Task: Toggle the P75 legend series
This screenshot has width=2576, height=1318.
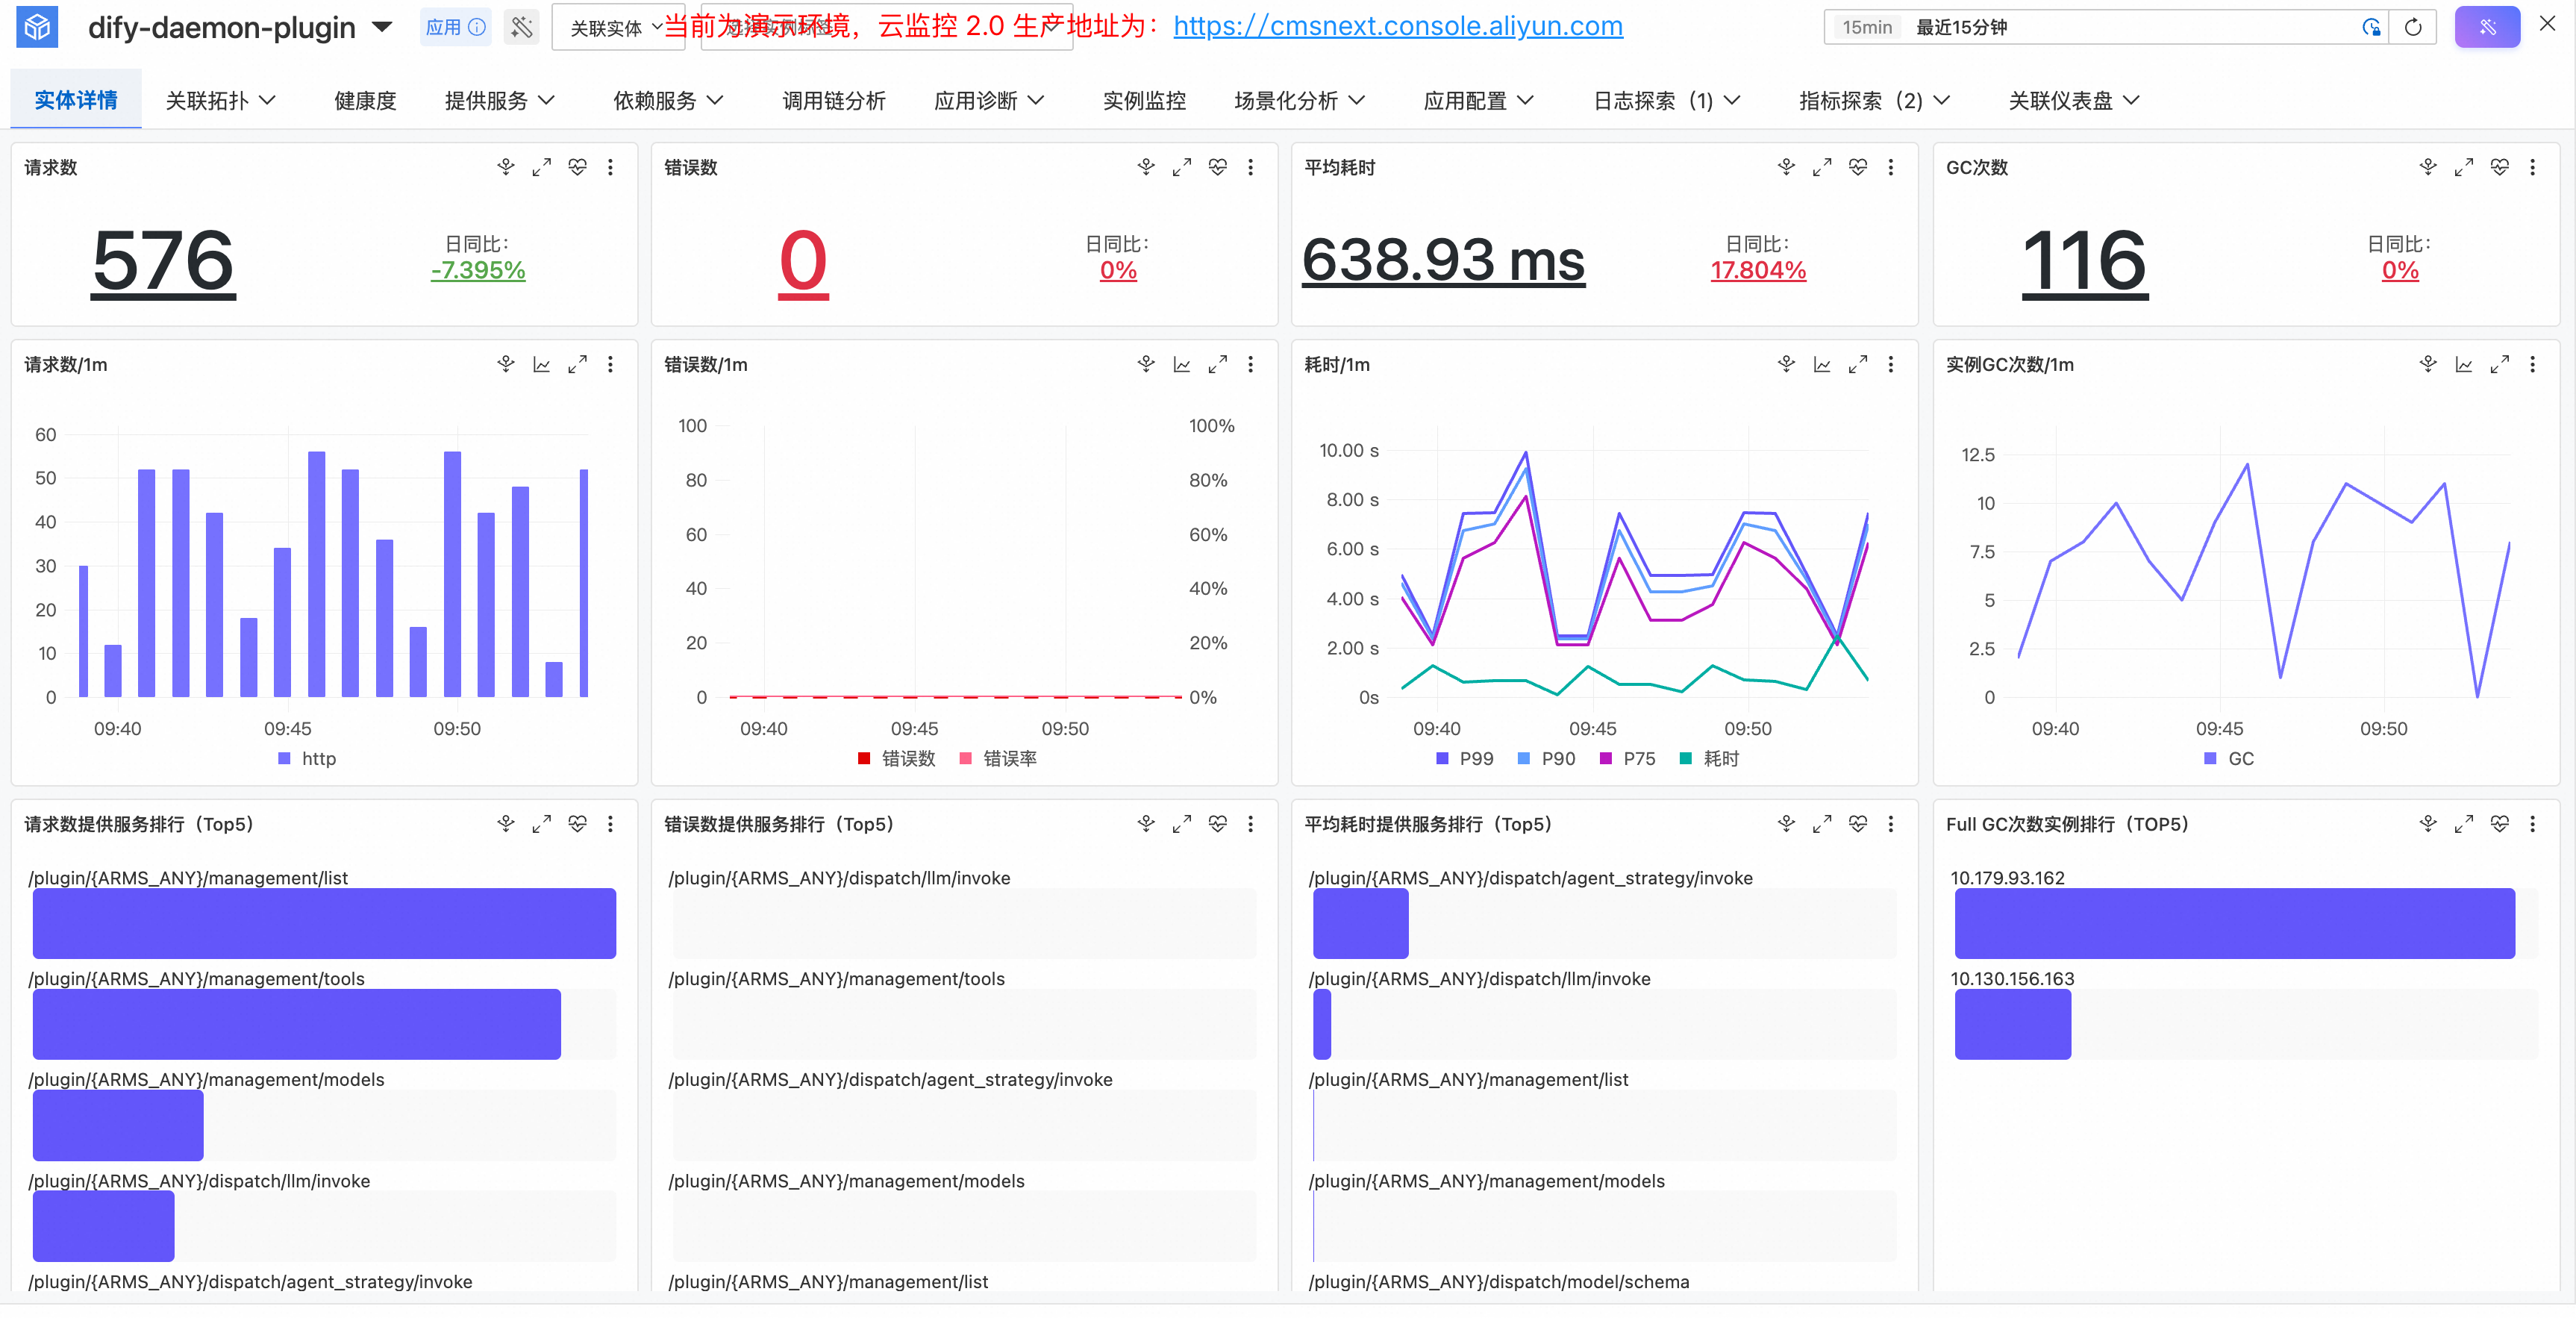Action: 1628,758
